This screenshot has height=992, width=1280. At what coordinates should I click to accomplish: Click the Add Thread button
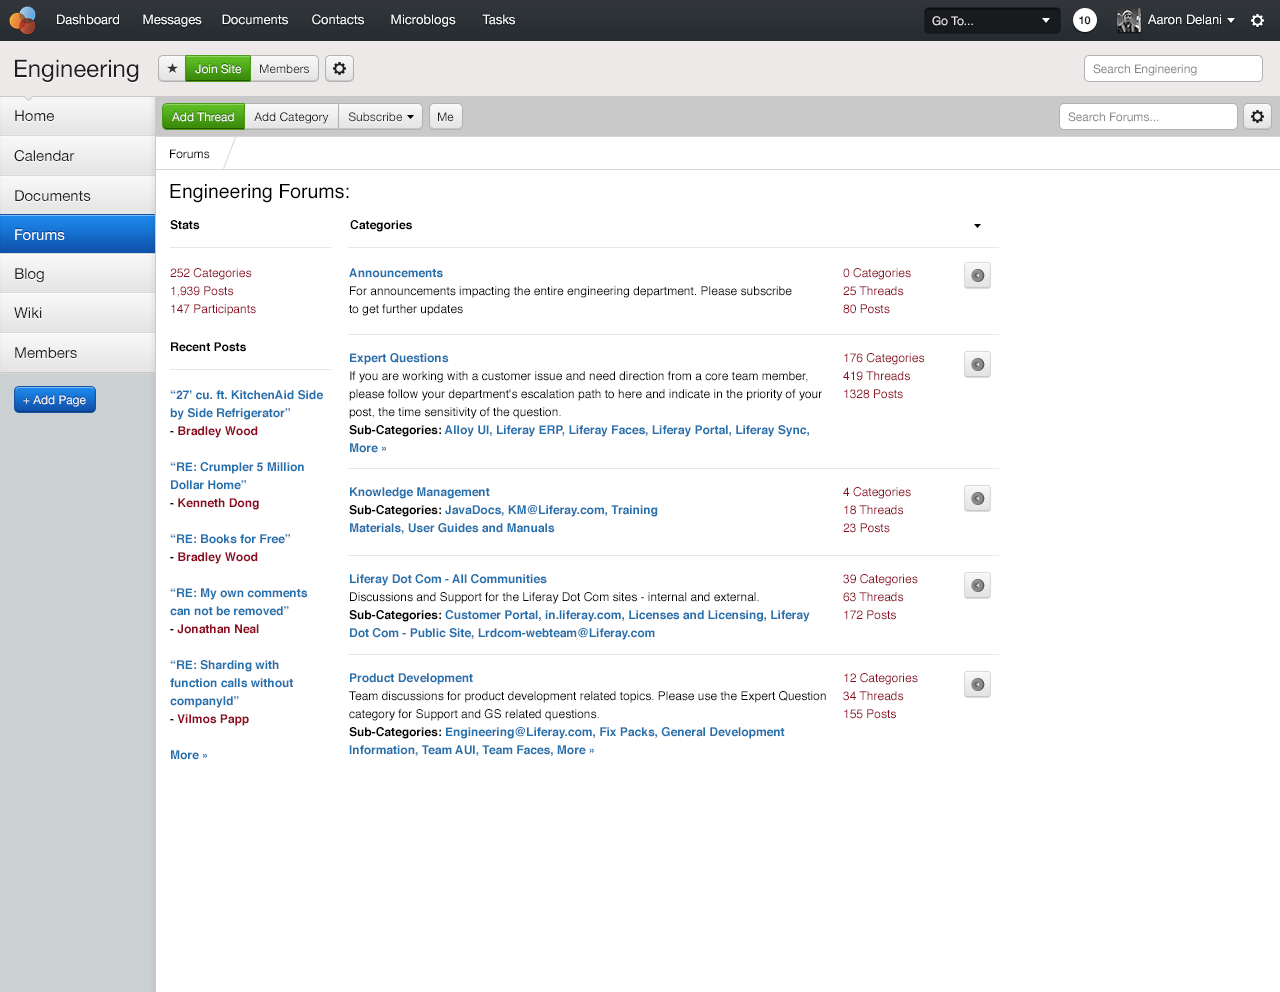coord(203,116)
